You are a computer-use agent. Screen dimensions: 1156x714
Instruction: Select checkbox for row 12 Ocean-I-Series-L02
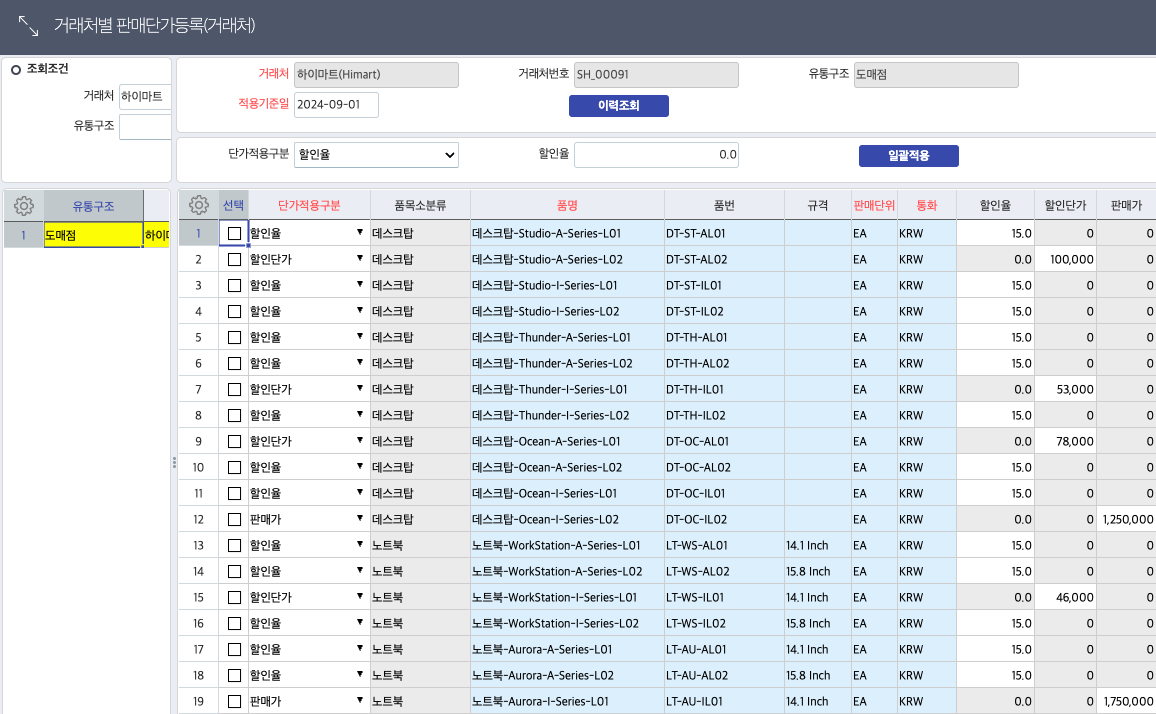point(234,519)
